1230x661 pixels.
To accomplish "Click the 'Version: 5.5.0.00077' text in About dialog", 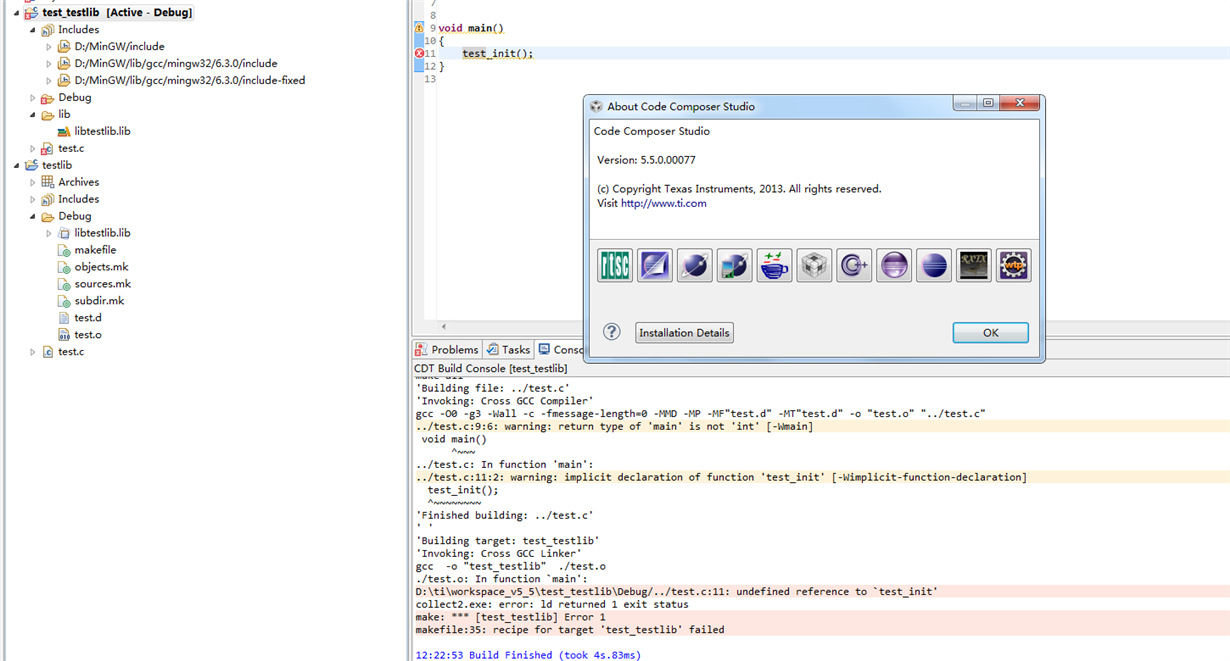I will [646, 160].
